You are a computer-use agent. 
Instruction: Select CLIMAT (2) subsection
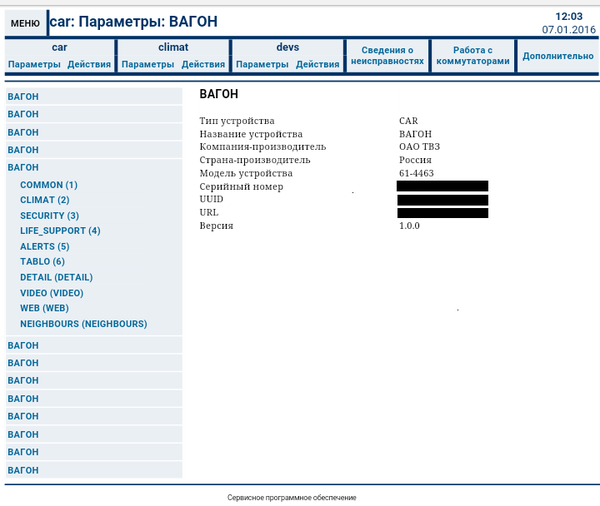45,200
